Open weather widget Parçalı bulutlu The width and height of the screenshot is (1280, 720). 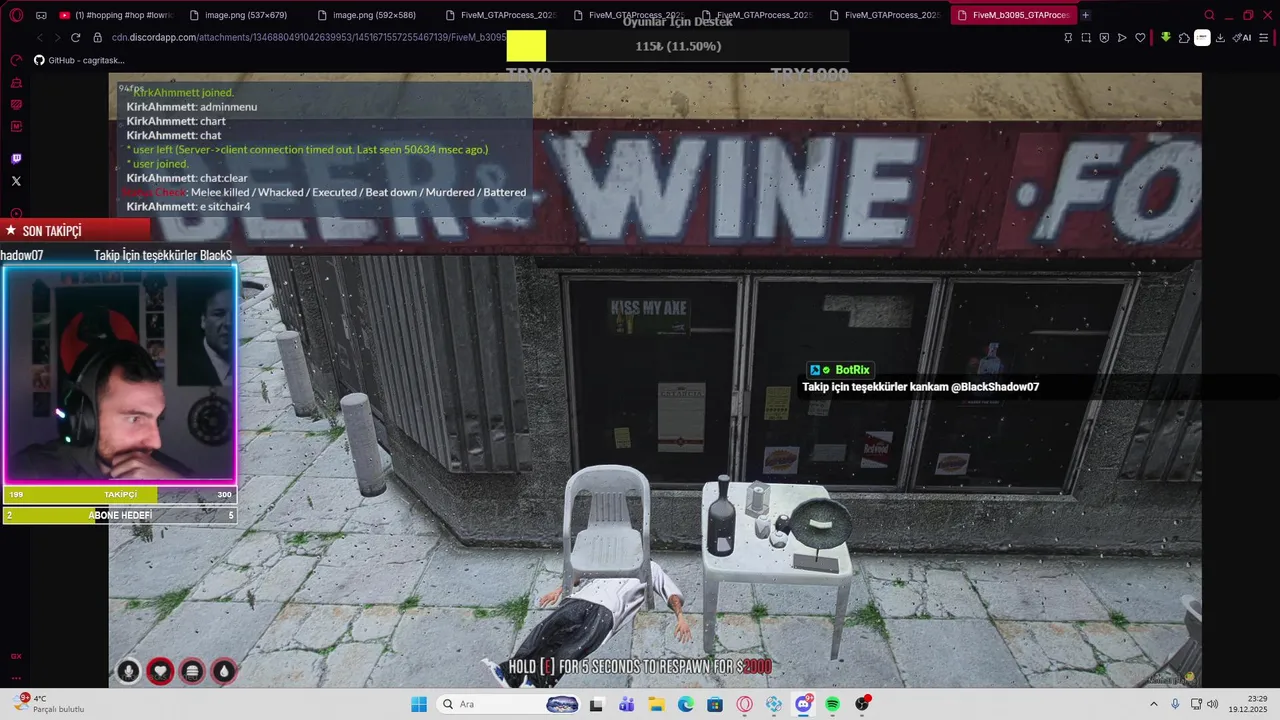48,704
